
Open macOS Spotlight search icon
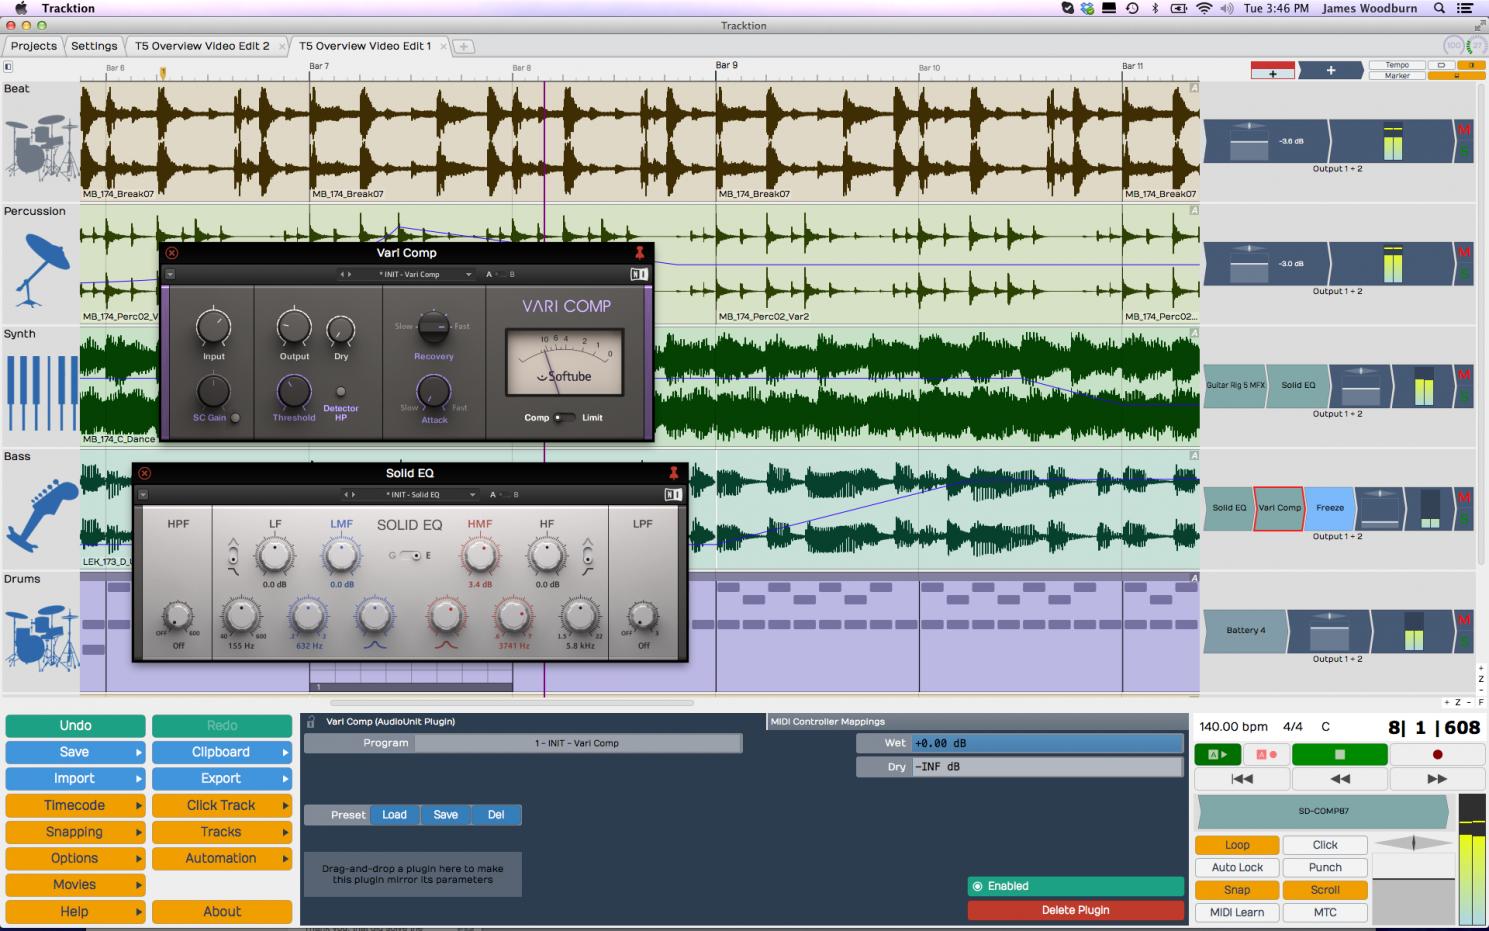click(x=1439, y=8)
